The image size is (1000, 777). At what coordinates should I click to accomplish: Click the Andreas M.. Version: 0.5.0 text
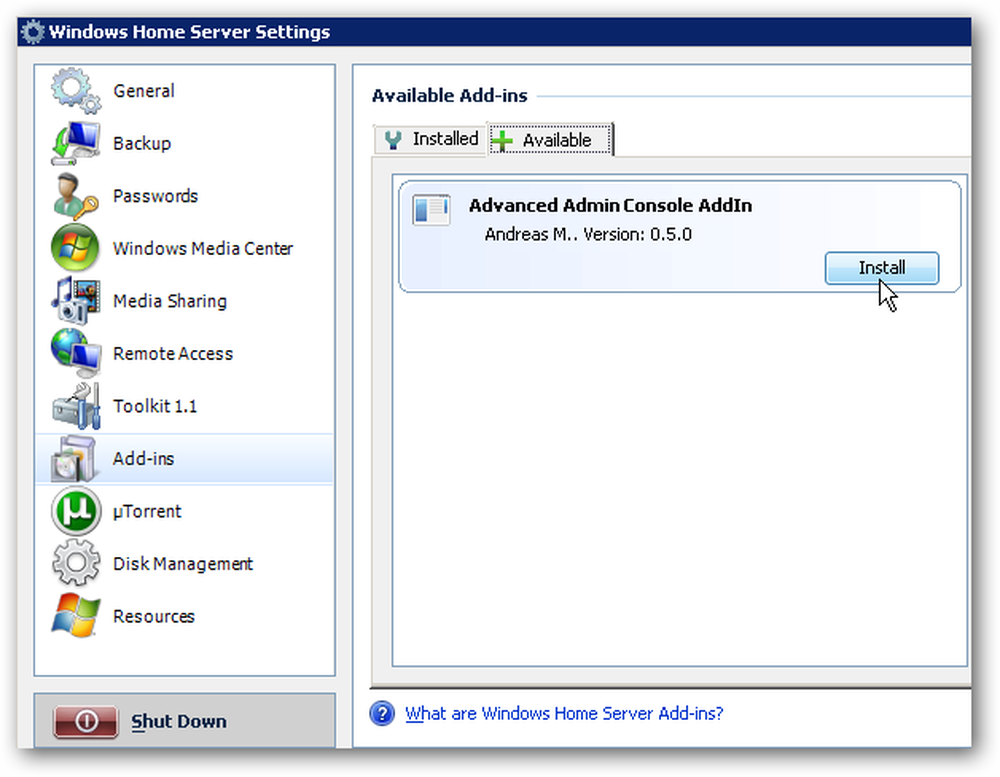[x=588, y=234]
